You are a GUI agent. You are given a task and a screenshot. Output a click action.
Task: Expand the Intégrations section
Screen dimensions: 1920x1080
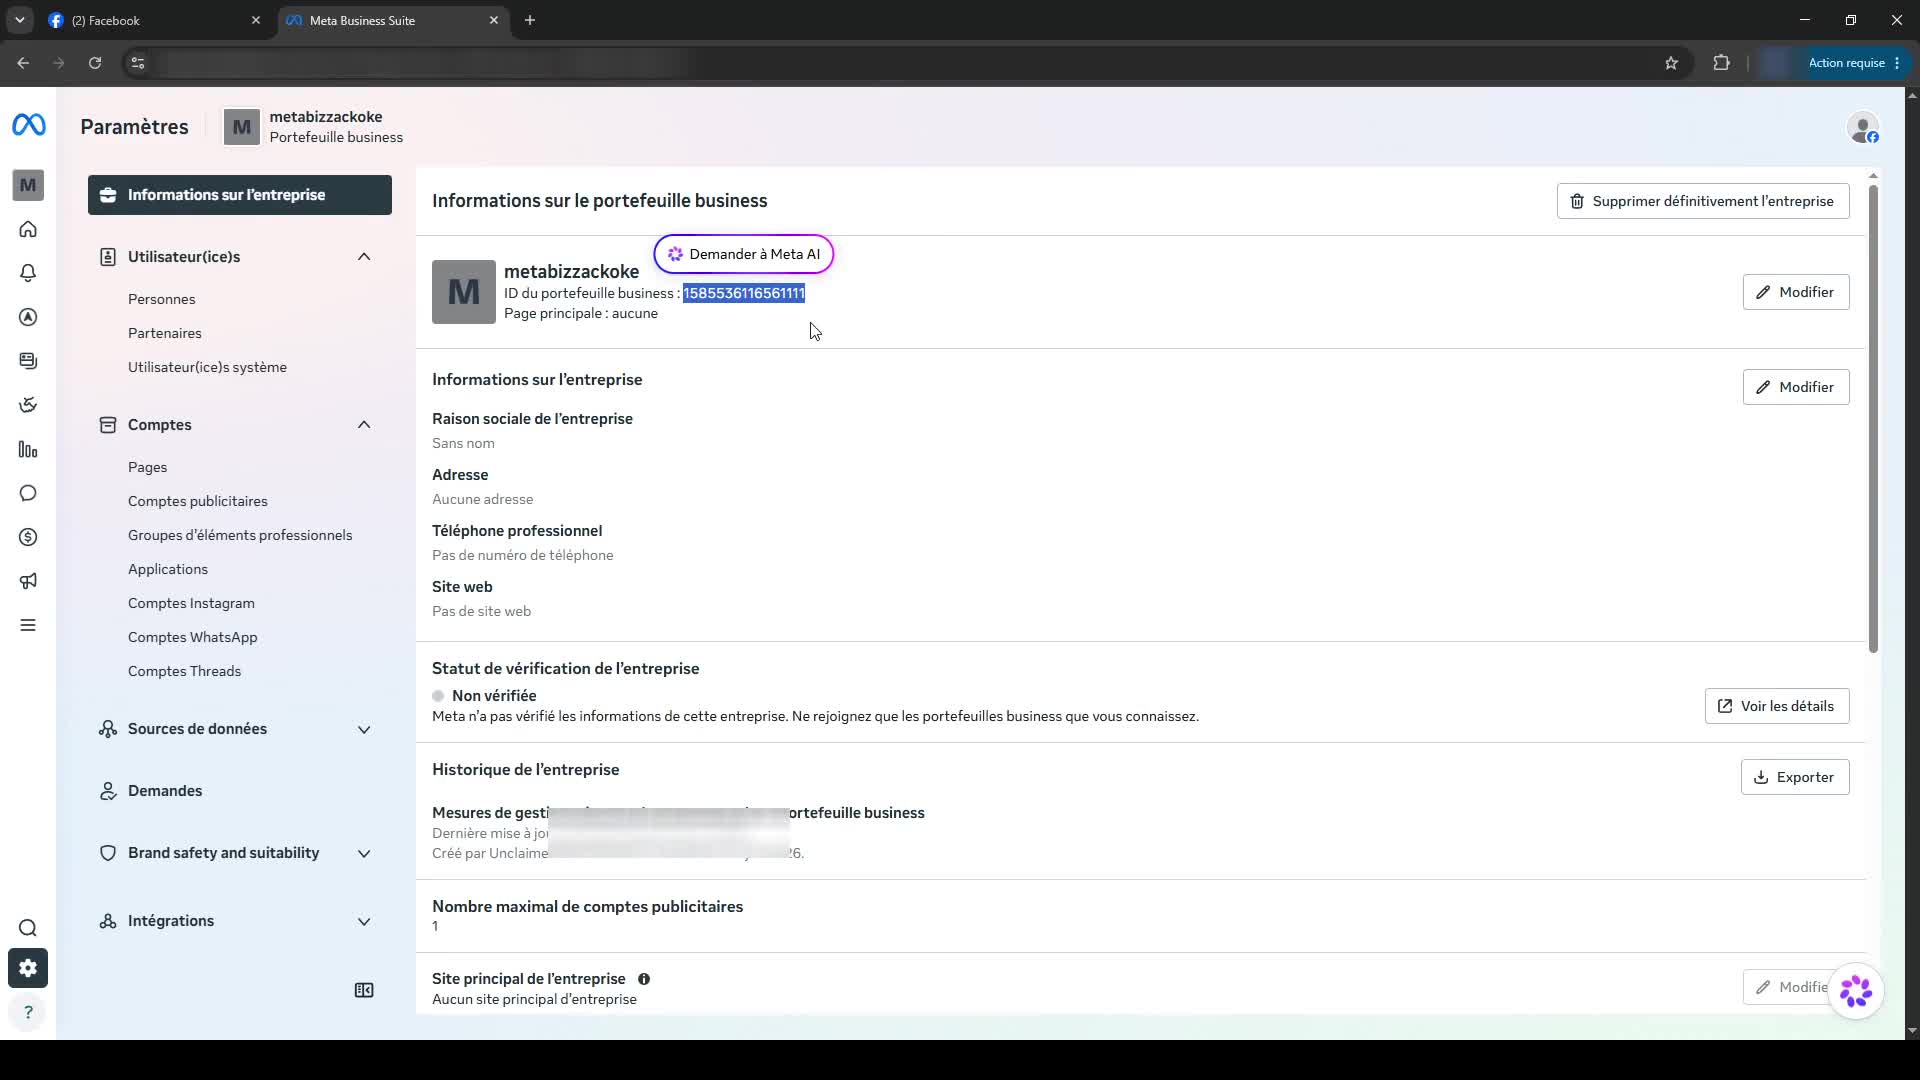(364, 921)
